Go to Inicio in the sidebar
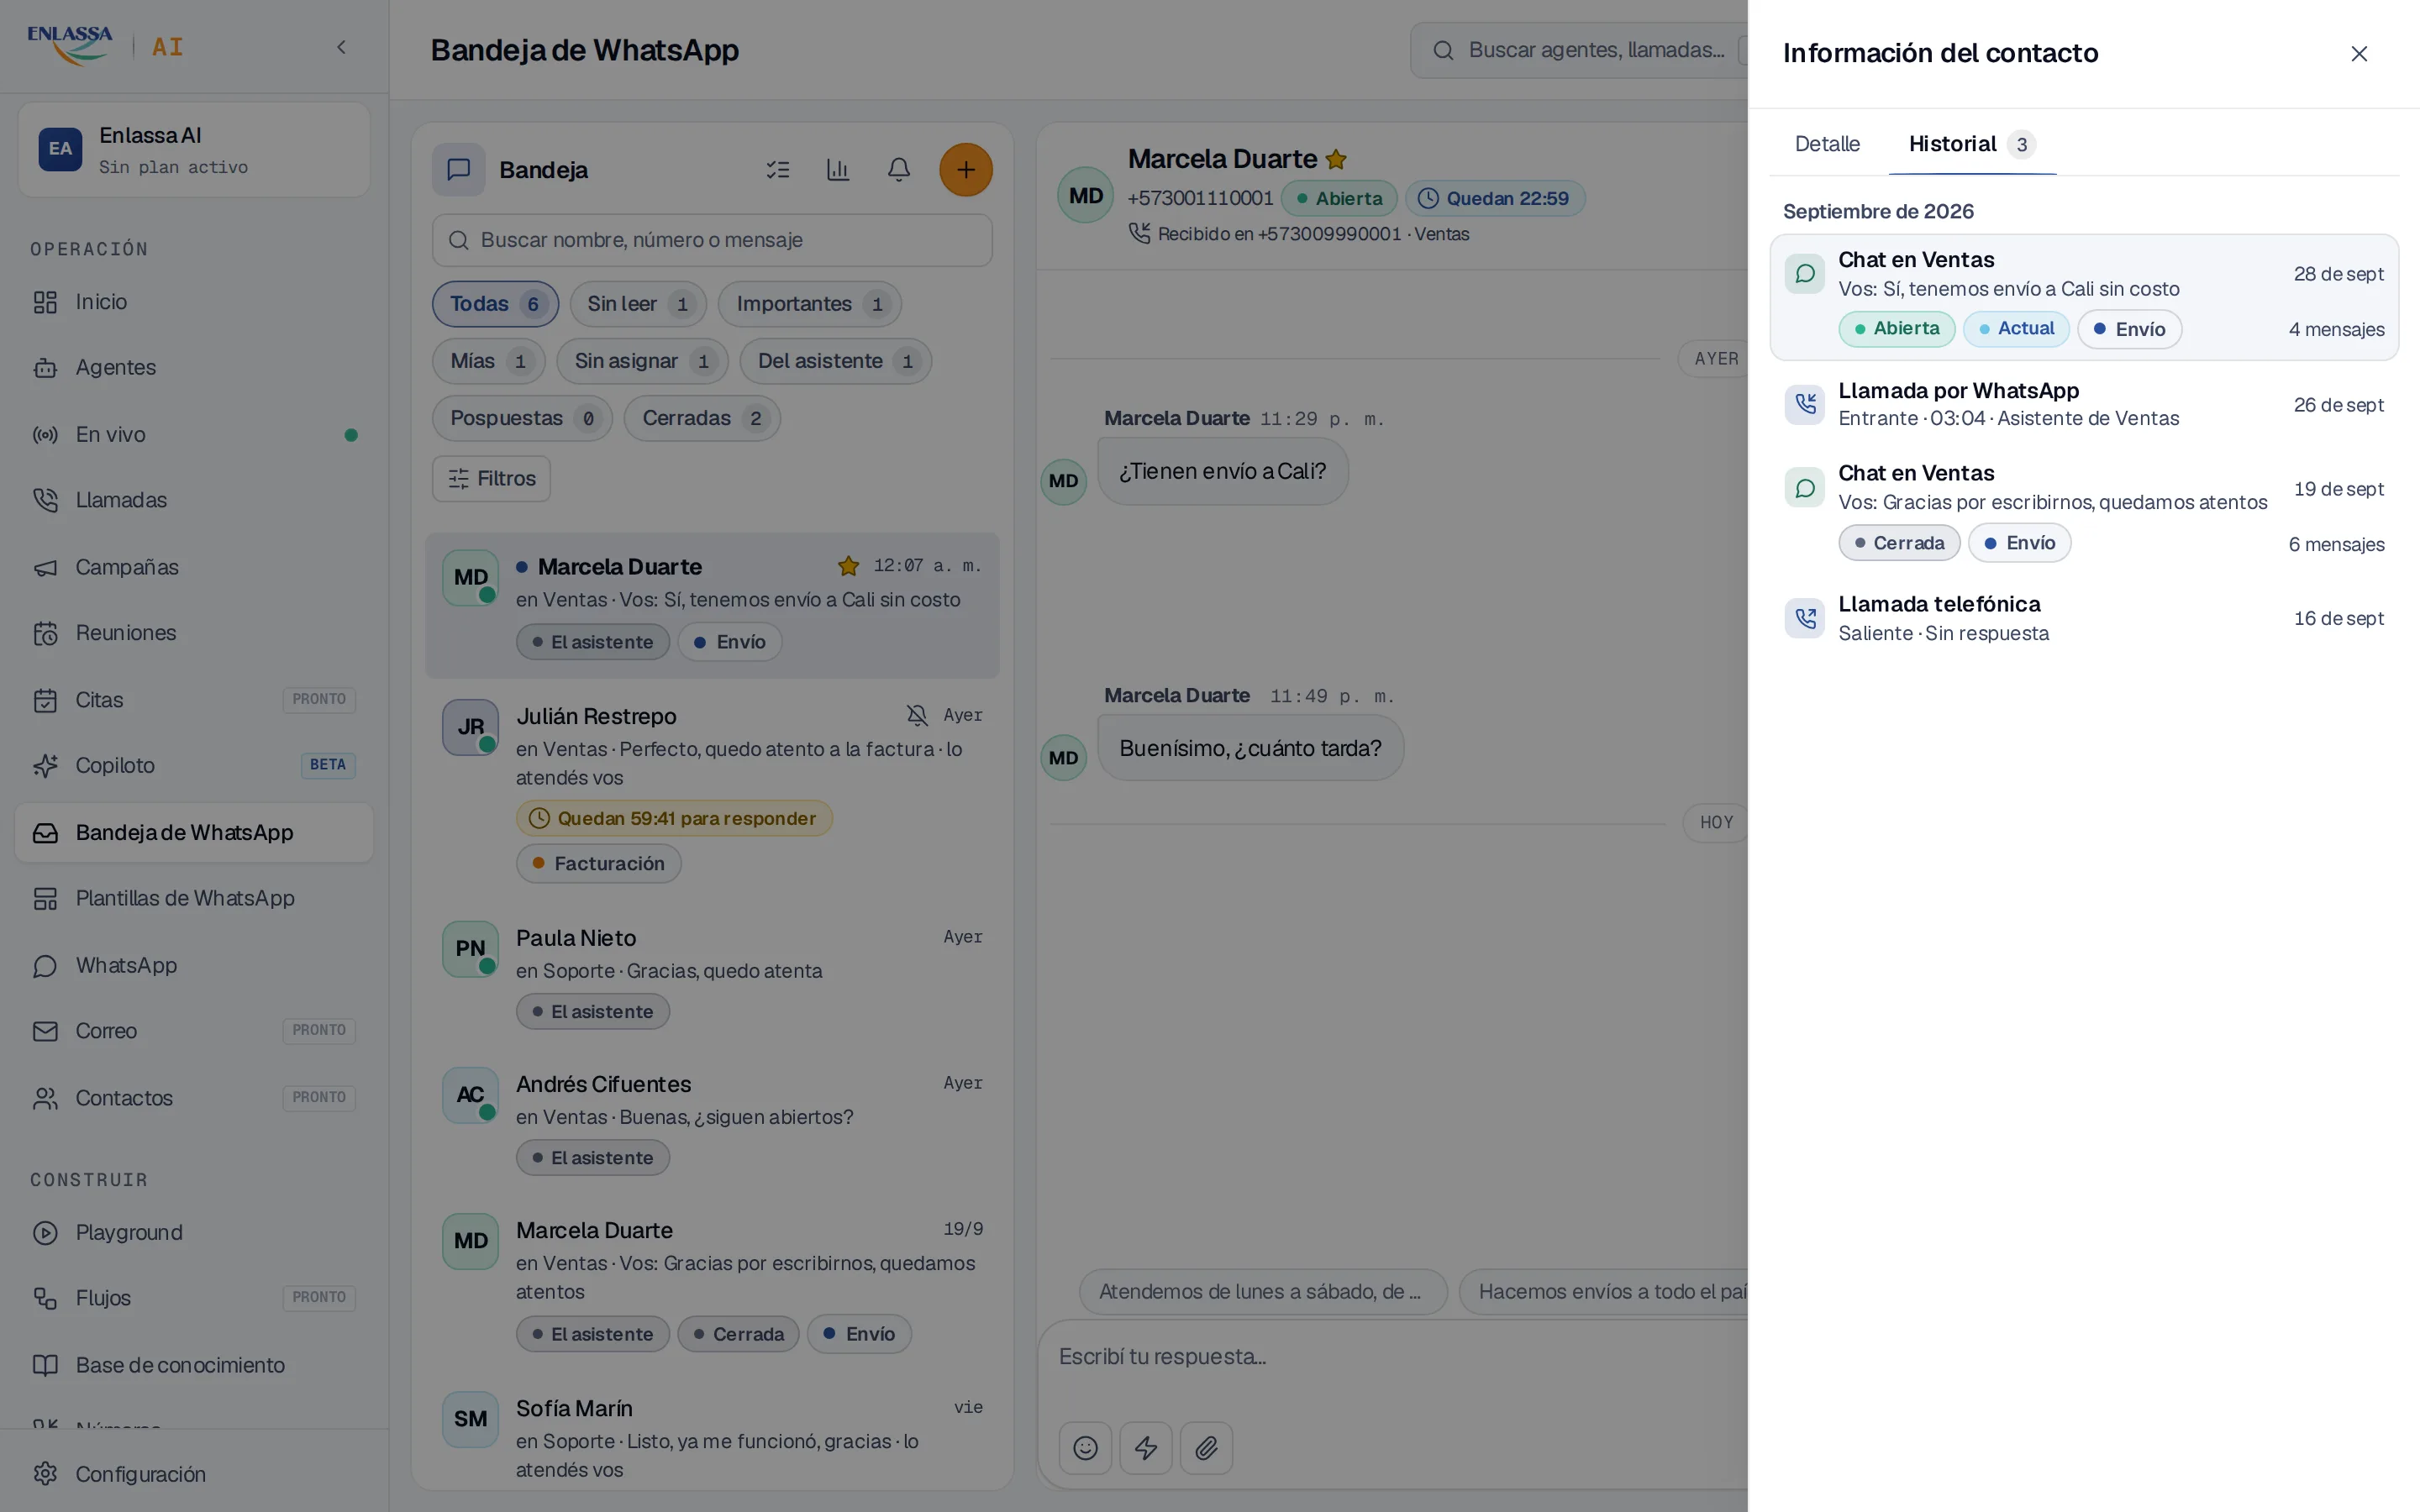The width and height of the screenshot is (2420, 1512). 194,302
